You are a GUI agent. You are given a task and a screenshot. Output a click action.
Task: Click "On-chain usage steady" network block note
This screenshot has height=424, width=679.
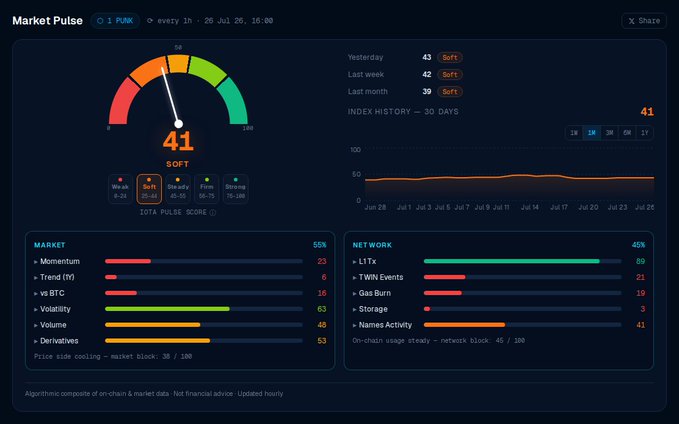tap(439, 341)
